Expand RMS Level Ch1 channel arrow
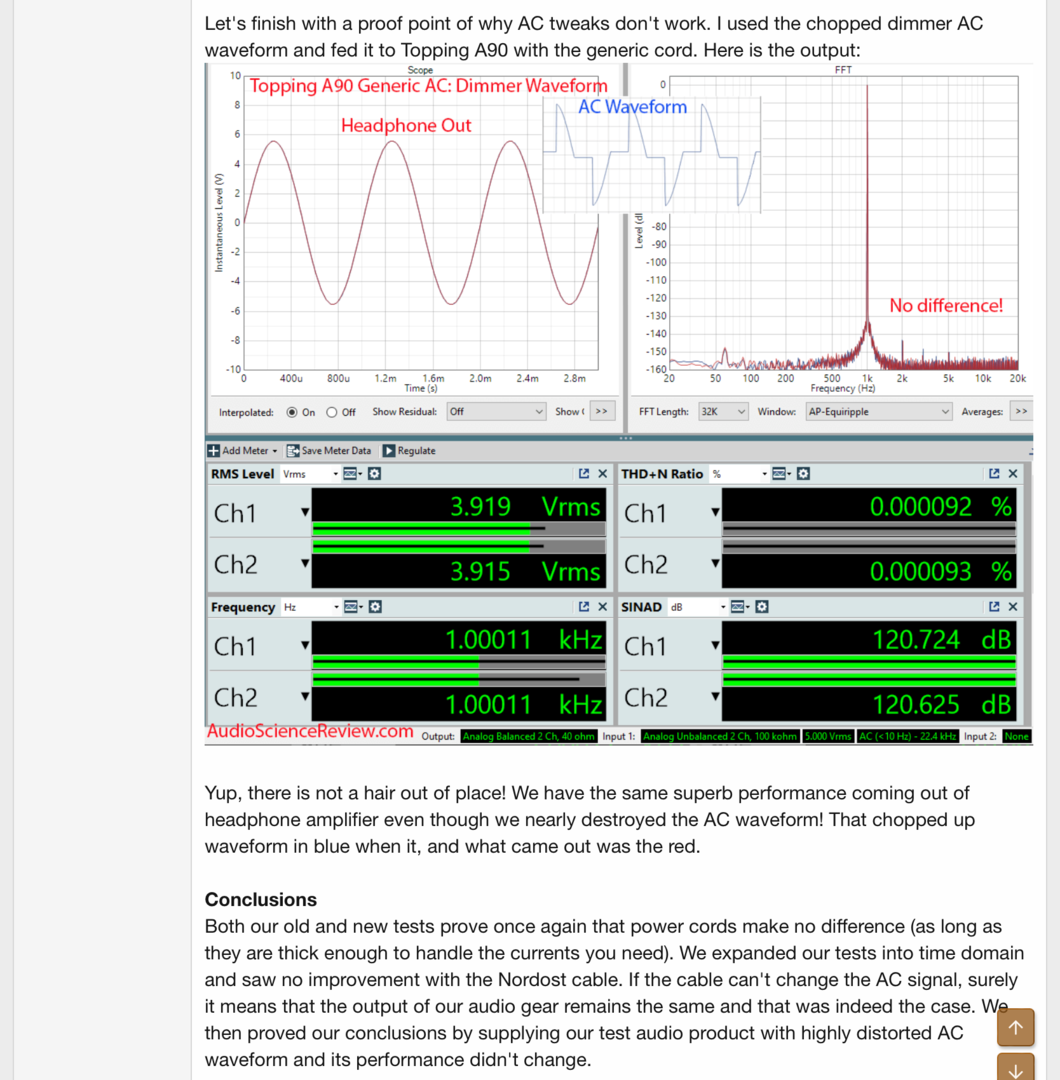The height and width of the screenshot is (1080, 1060). click(304, 512)
